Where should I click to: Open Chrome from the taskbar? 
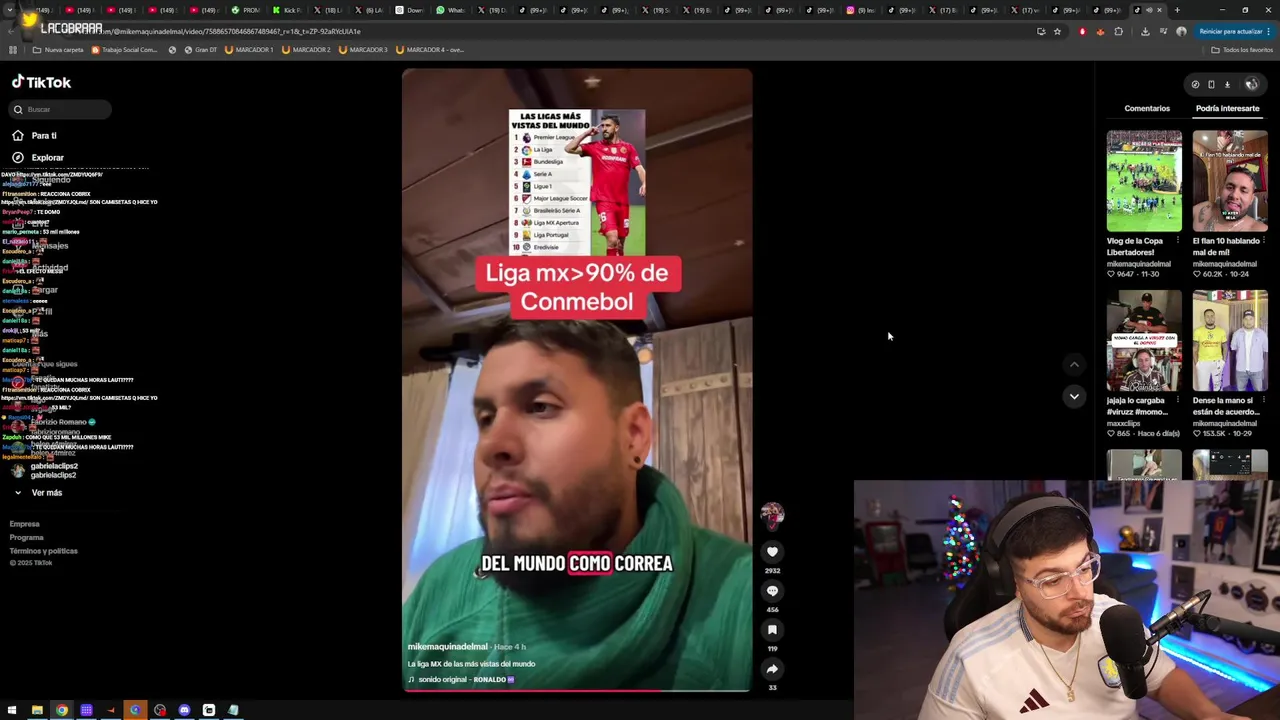[62, 710]
